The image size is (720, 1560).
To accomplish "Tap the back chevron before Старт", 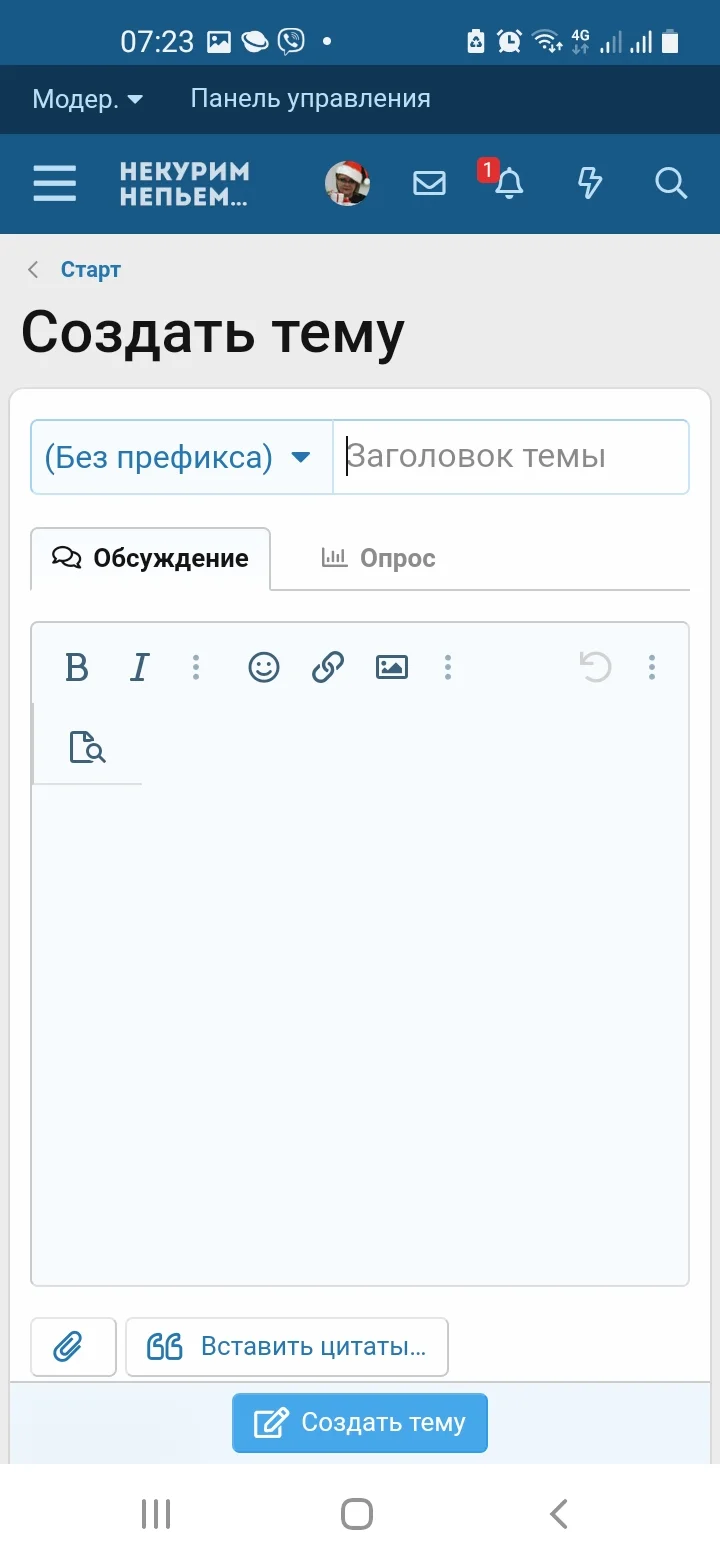I will click(x=34, y=270).
